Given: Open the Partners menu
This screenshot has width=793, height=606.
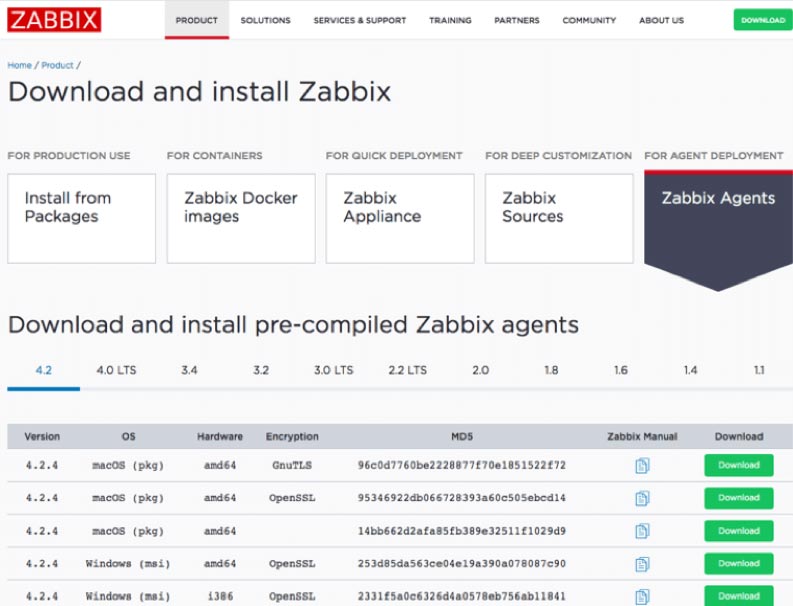Looking at the screenshot, I should pyautogui.click(x=517, y=20).
